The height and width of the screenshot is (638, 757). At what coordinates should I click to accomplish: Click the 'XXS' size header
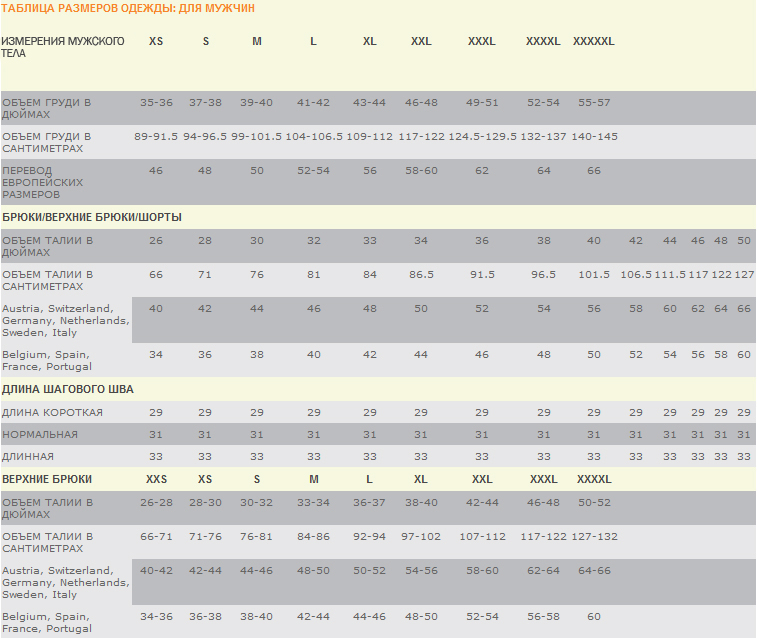[156, 479]
